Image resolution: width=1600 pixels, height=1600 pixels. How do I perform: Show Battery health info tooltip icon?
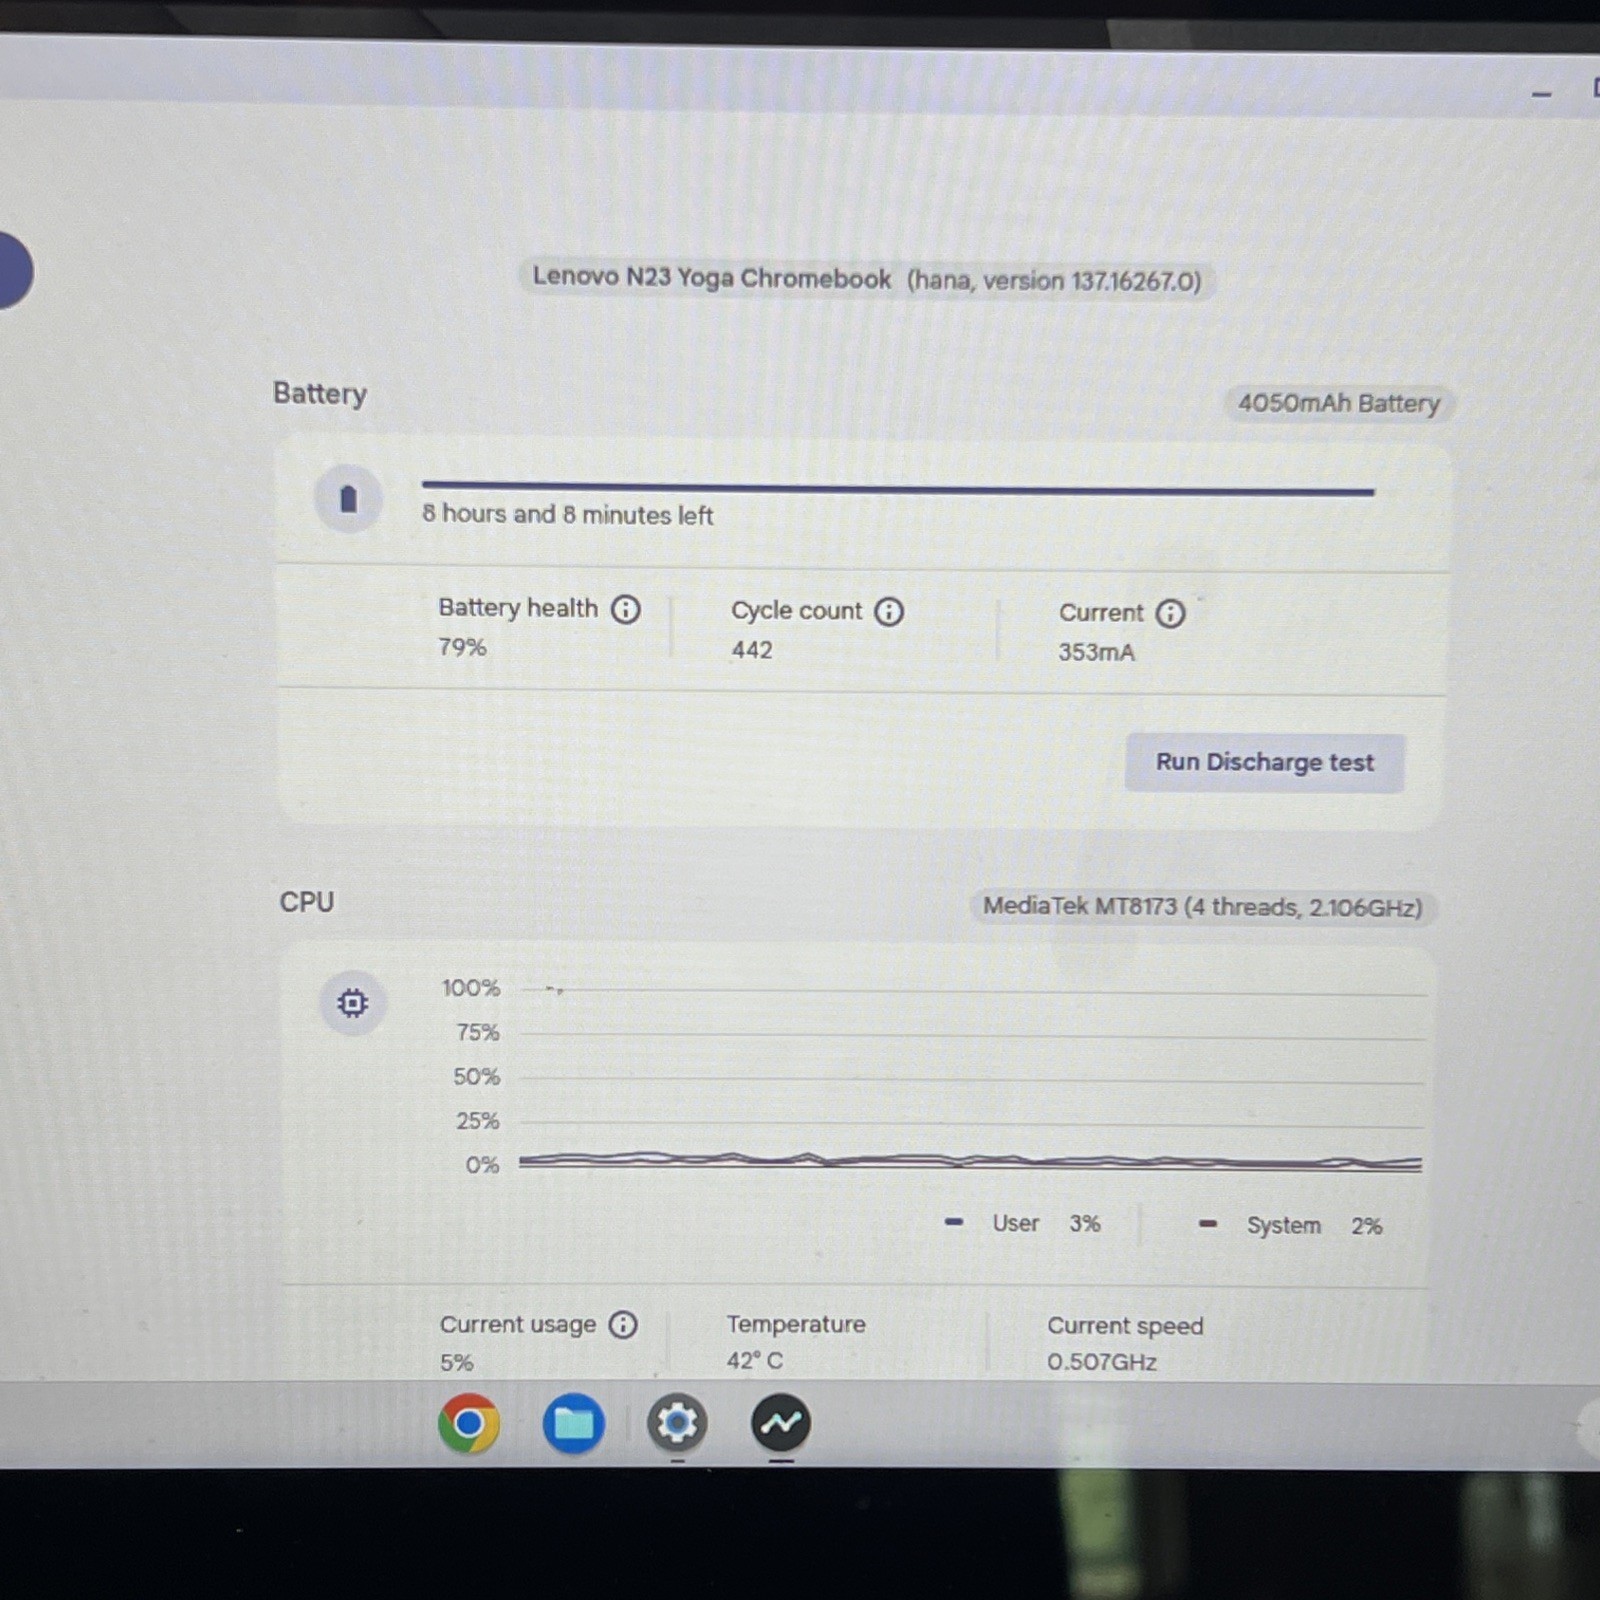tap(626, 609)
